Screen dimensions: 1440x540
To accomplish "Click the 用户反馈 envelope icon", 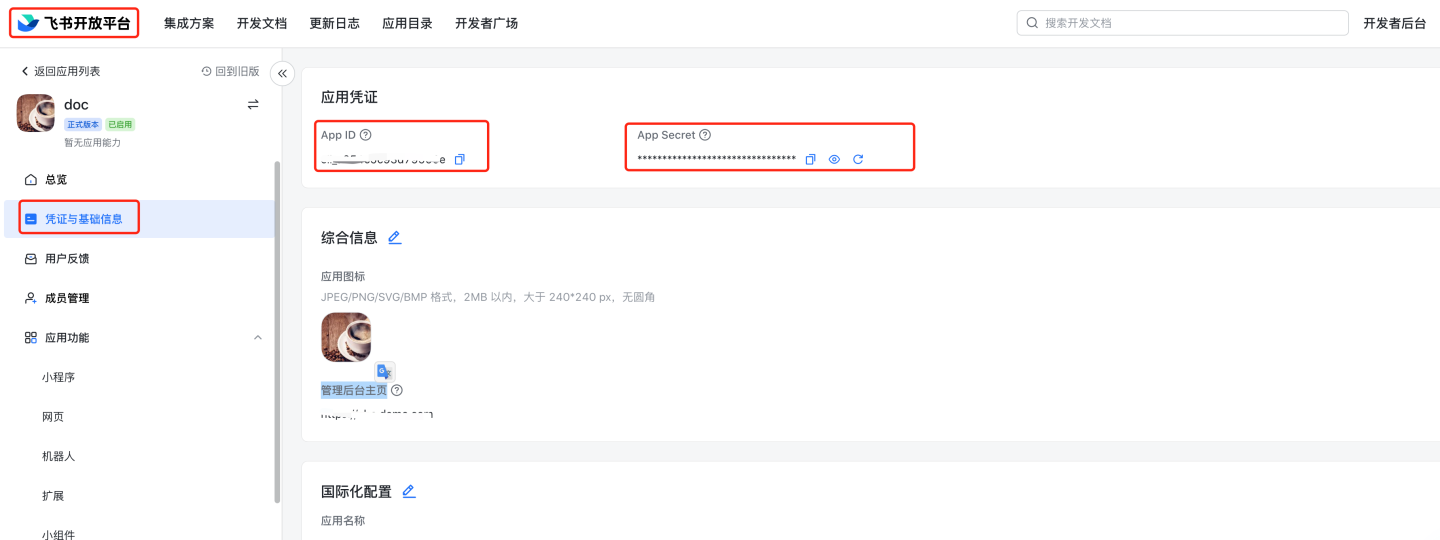I will click(30, 259).
